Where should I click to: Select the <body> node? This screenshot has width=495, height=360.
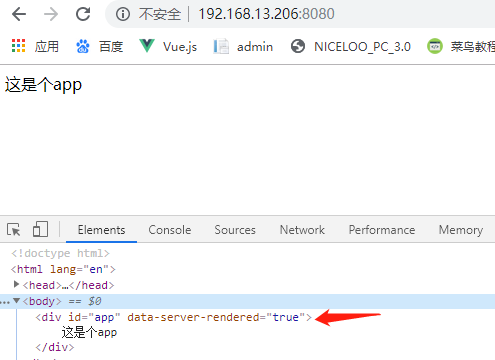(42, 301)
